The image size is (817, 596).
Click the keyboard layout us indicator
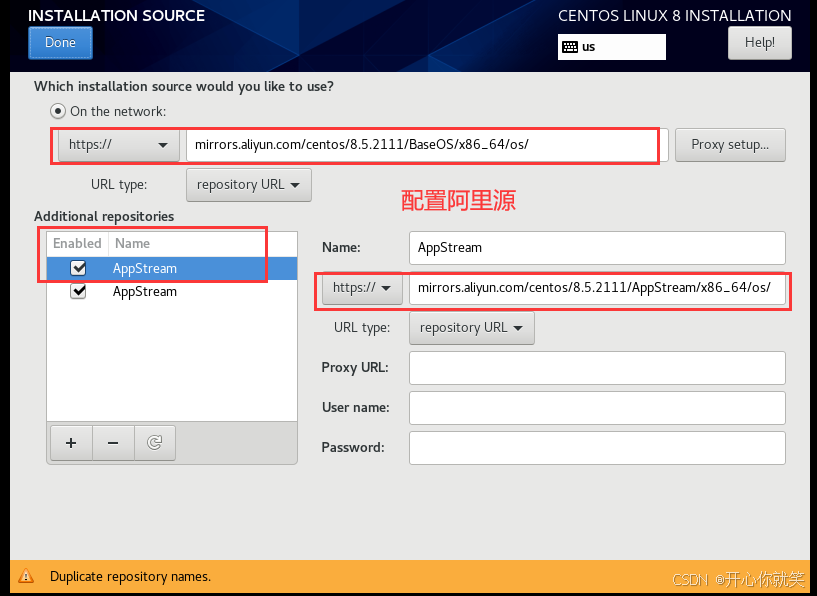(611, 47)
